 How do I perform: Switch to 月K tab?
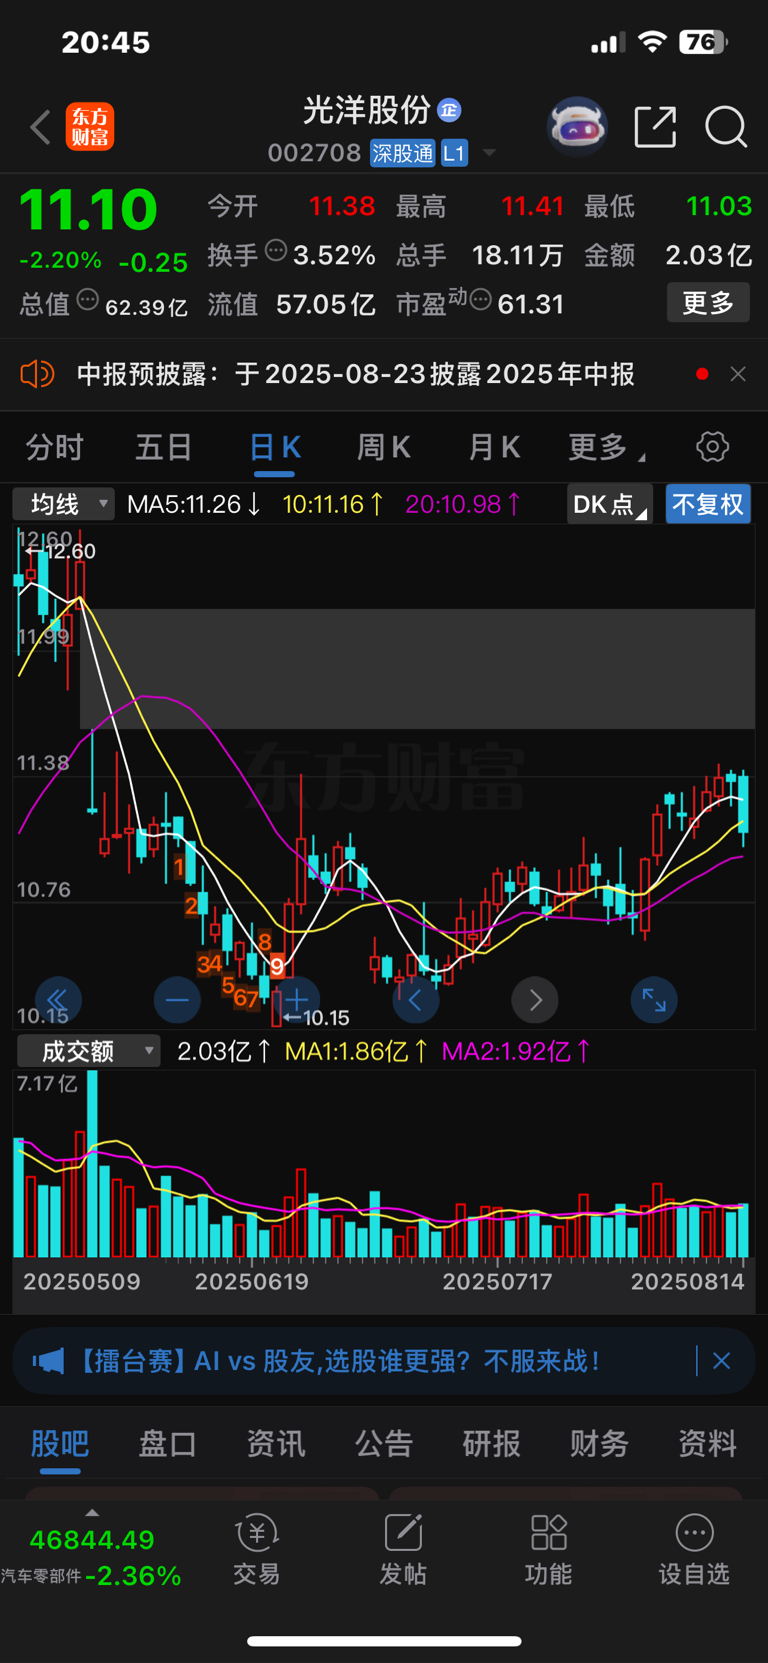click(494, 447)
